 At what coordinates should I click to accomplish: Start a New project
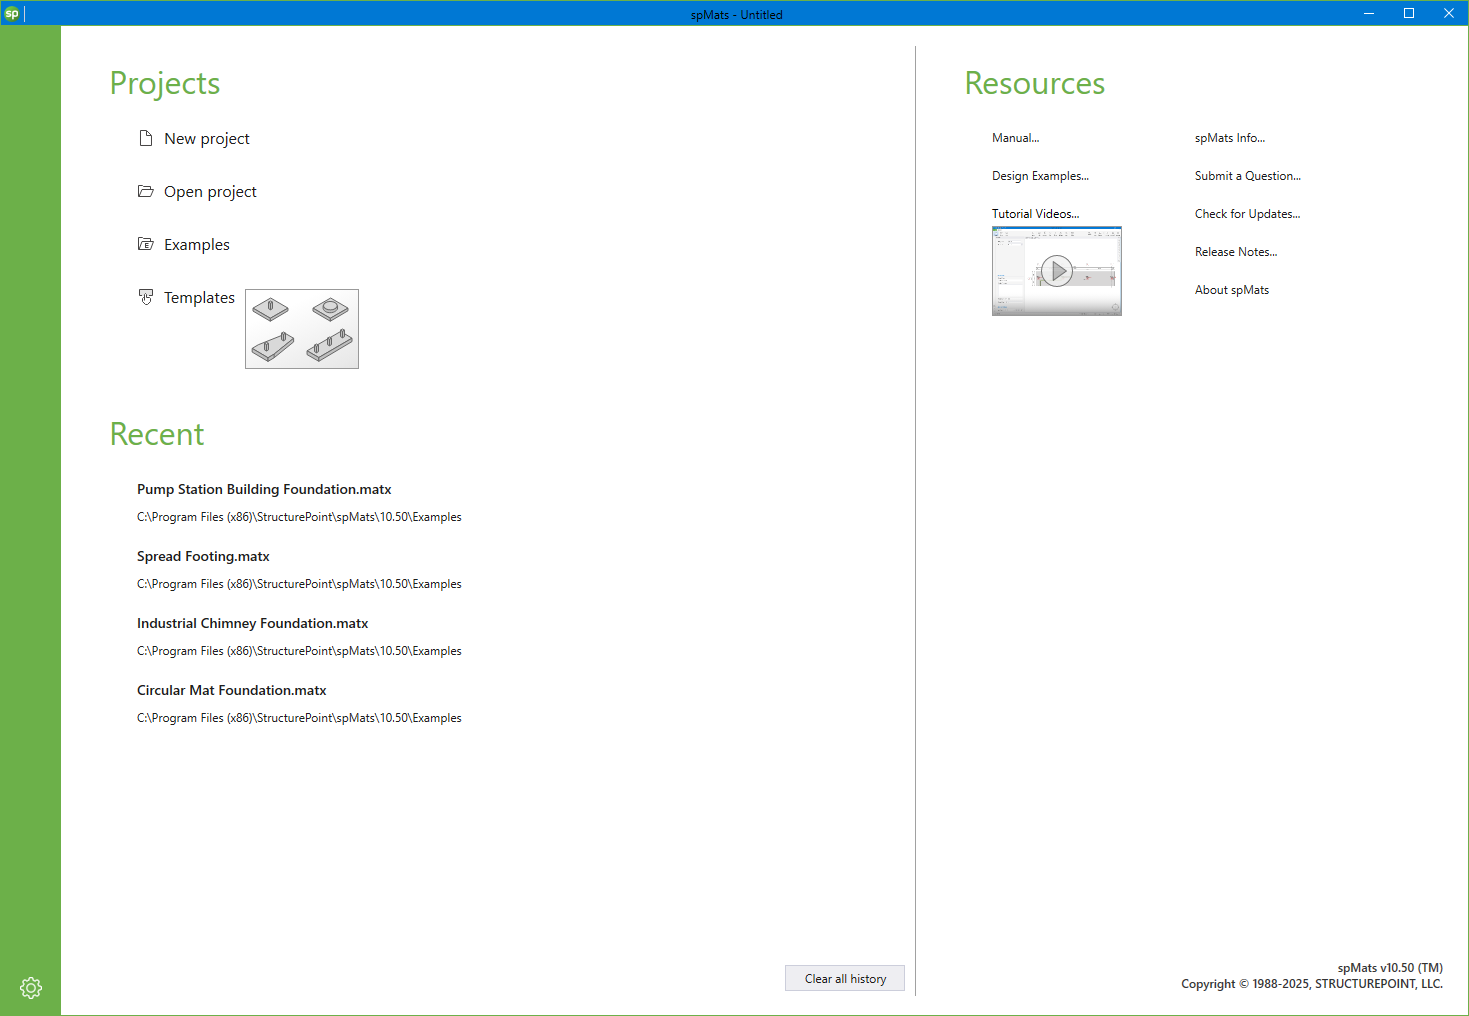206,138
